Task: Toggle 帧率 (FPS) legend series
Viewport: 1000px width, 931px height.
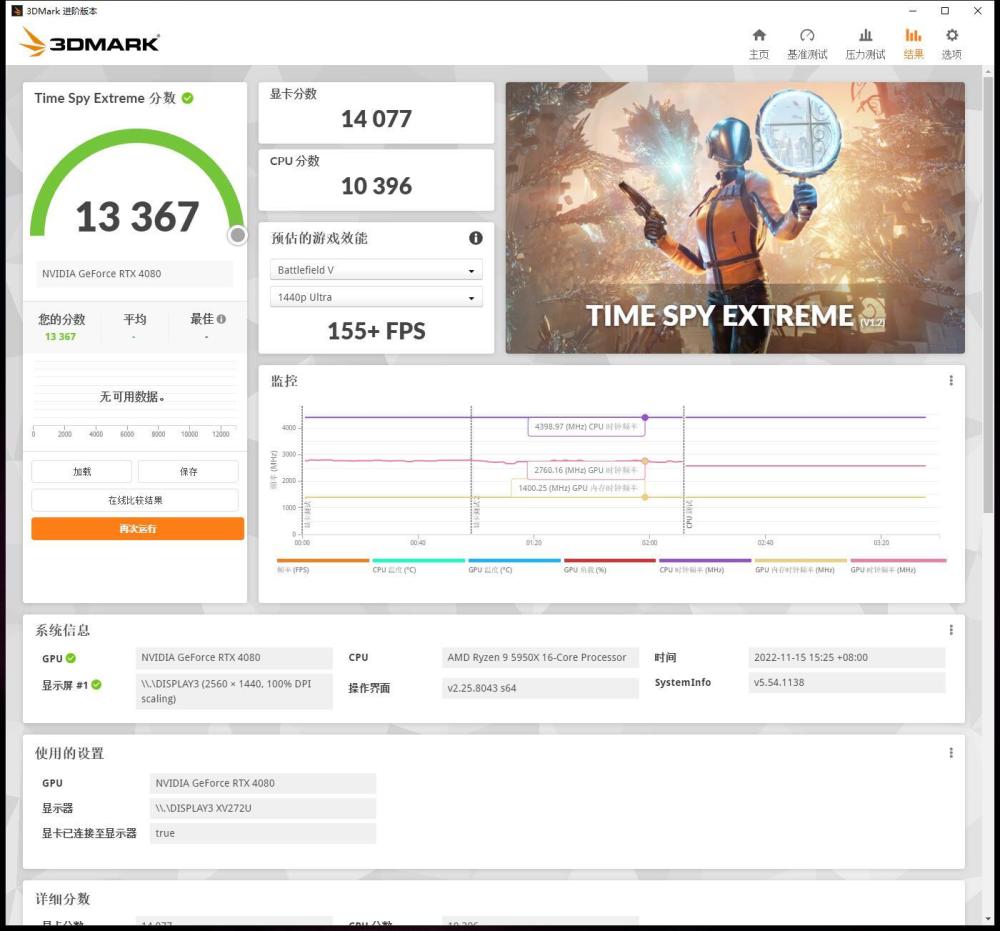Action: (323, 566)
